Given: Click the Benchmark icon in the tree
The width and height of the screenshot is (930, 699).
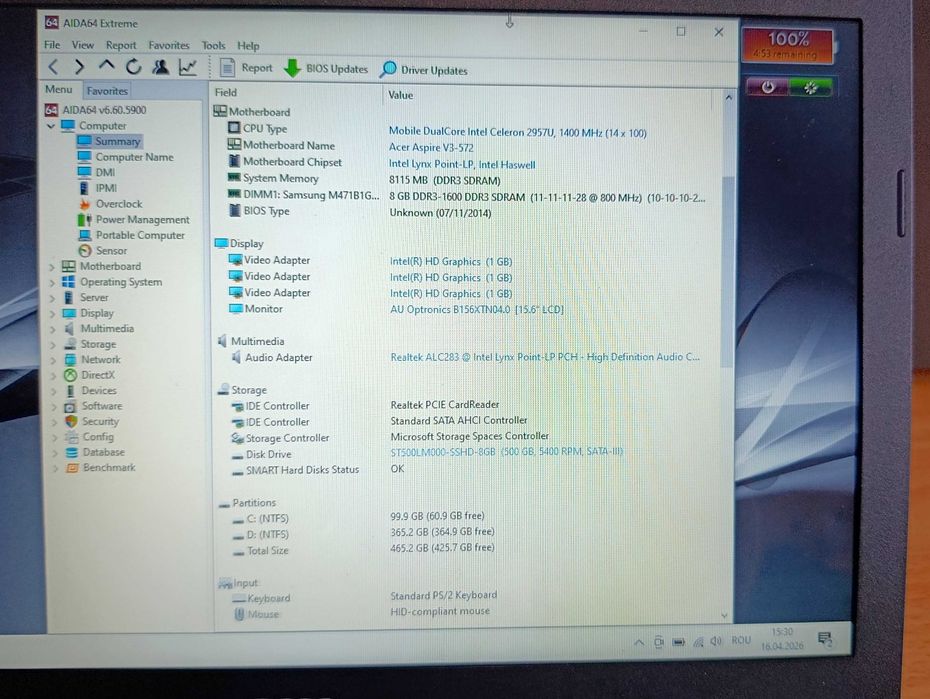Looking at the screenshot, I should click(72, 468).
